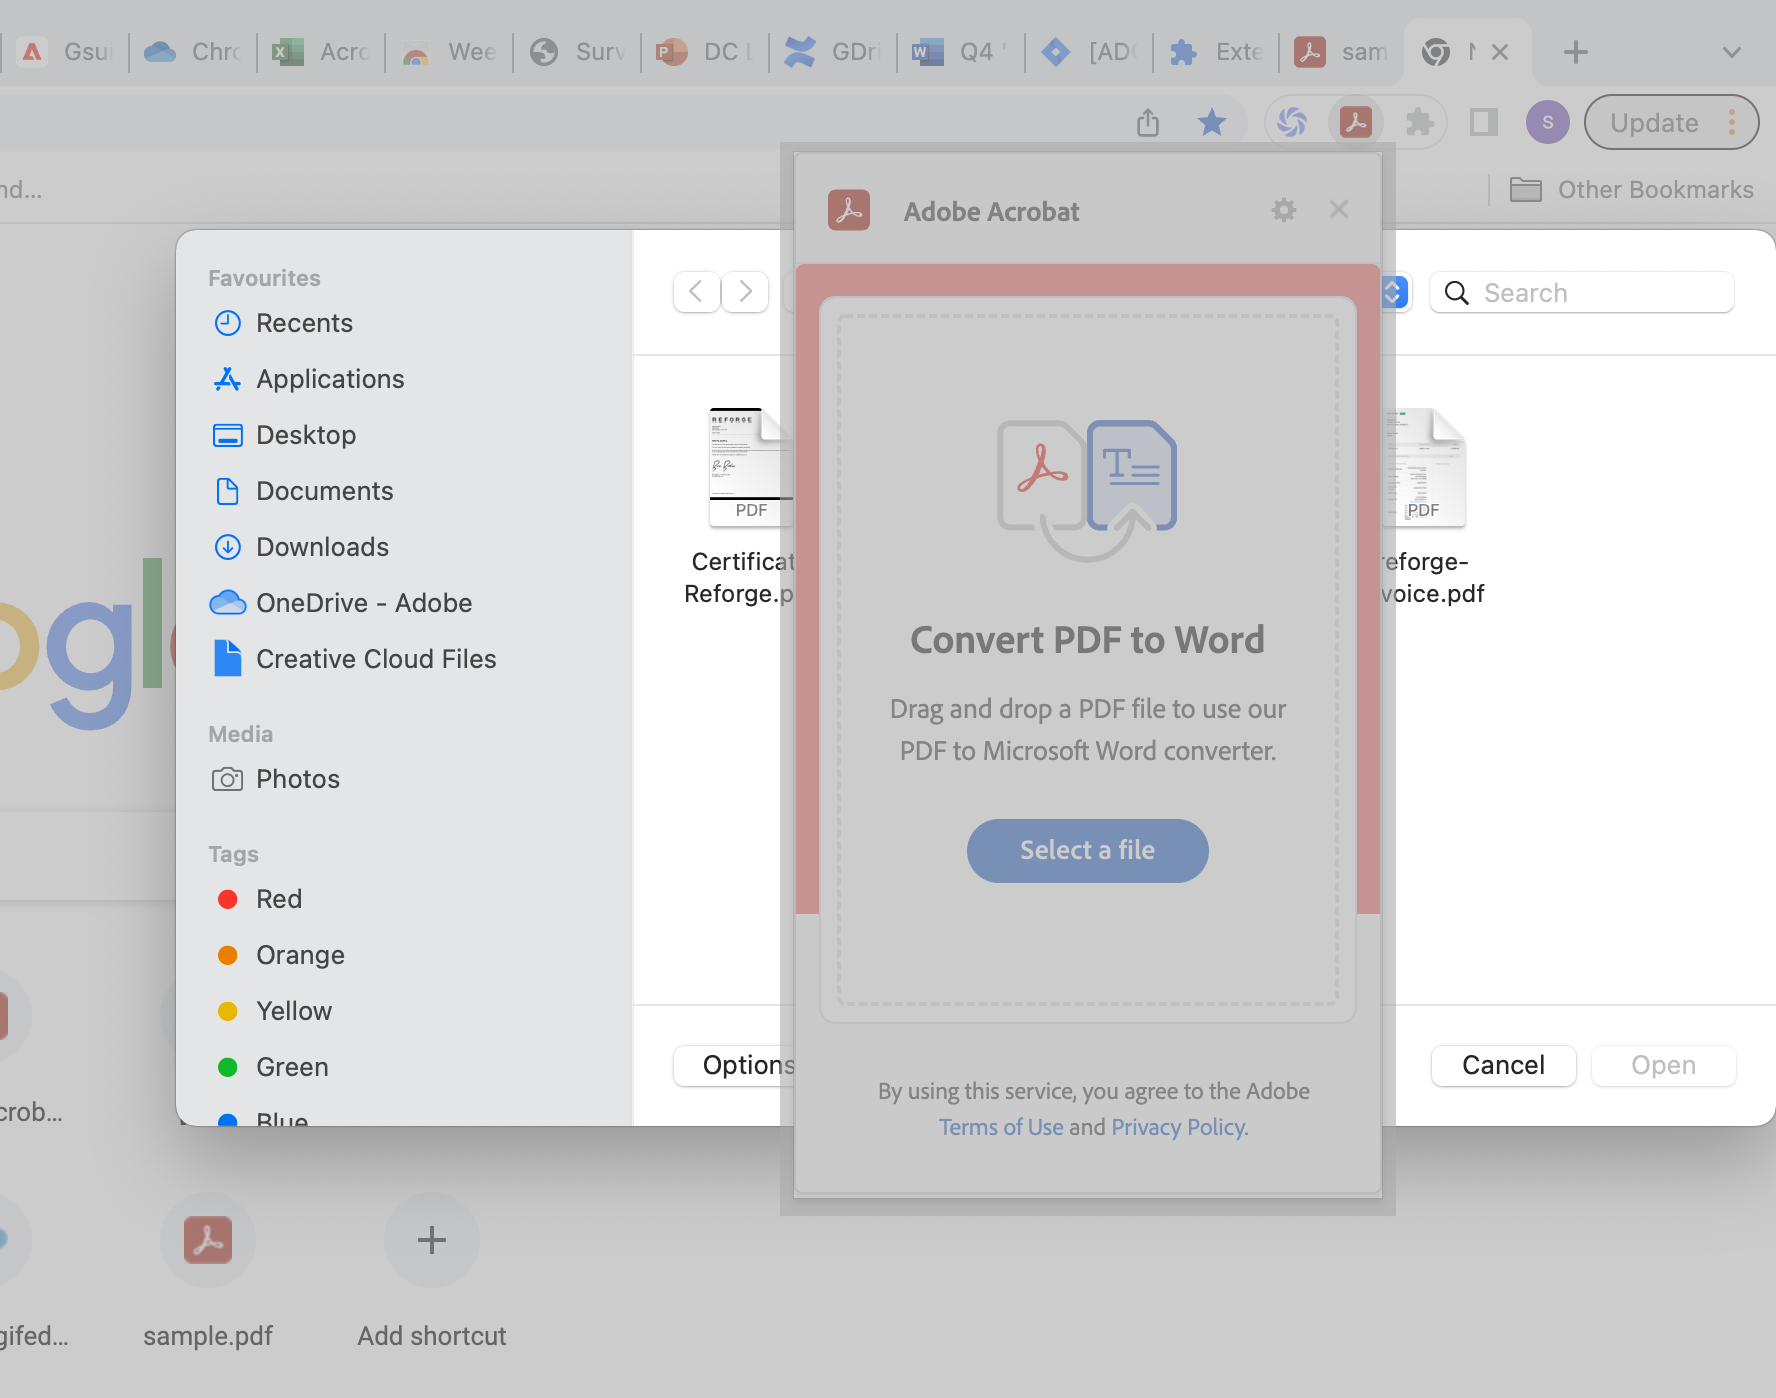Open the Other Bookmarks folder
The height and width of the screenshot is (1398, 1776).
point(1631,189)
